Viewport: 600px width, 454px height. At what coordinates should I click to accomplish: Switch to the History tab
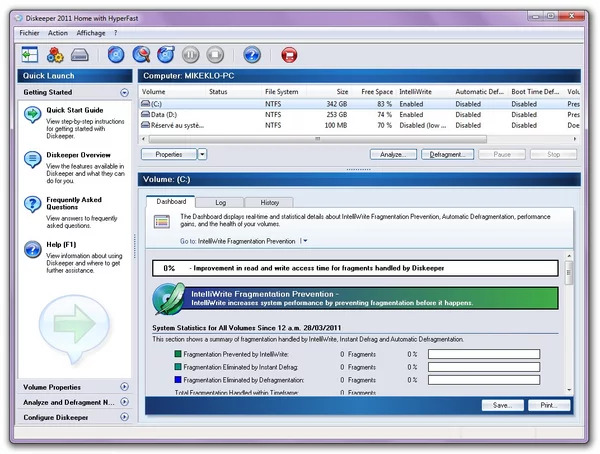pos(270,203)
